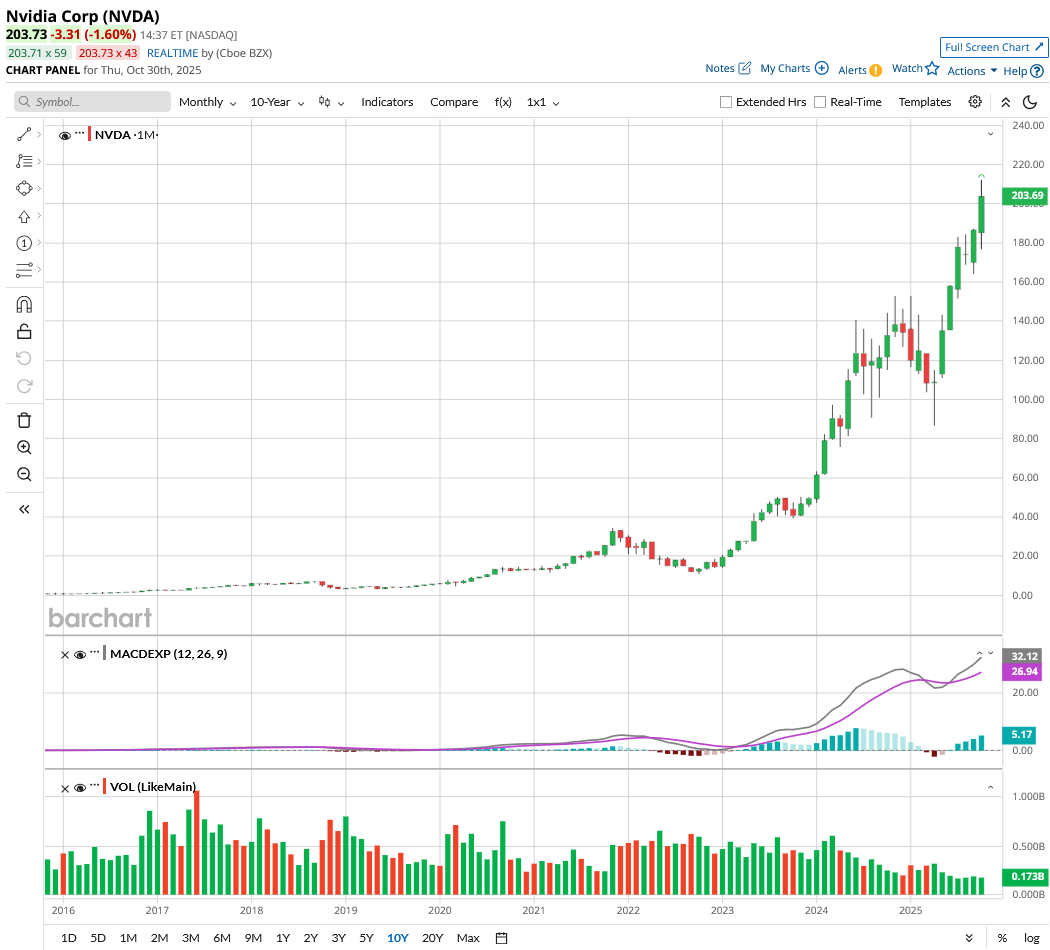Screen dimensions: 1050x950
Task: Toggle visibility eye for NVDA main series
Action: pyautogui.click(x=65, y=136)
